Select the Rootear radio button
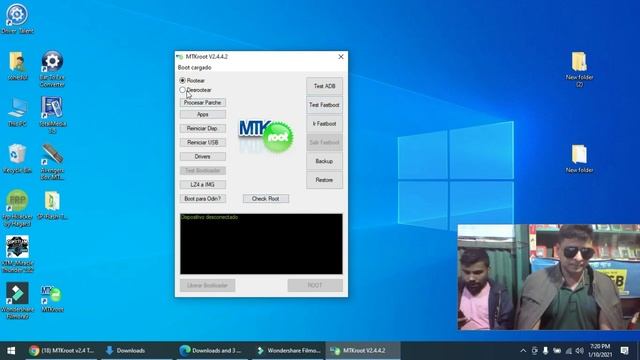Viewport: 640px width, 360px height. coord(182,80)
